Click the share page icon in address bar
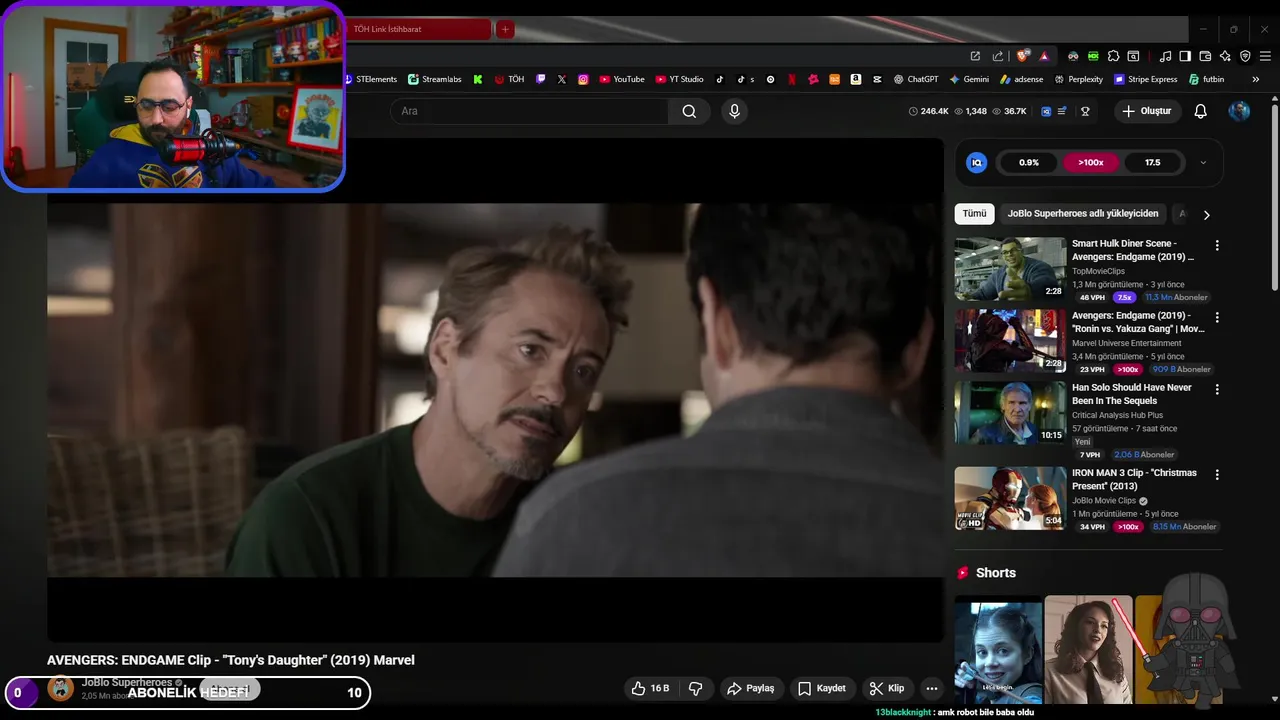 997,56
